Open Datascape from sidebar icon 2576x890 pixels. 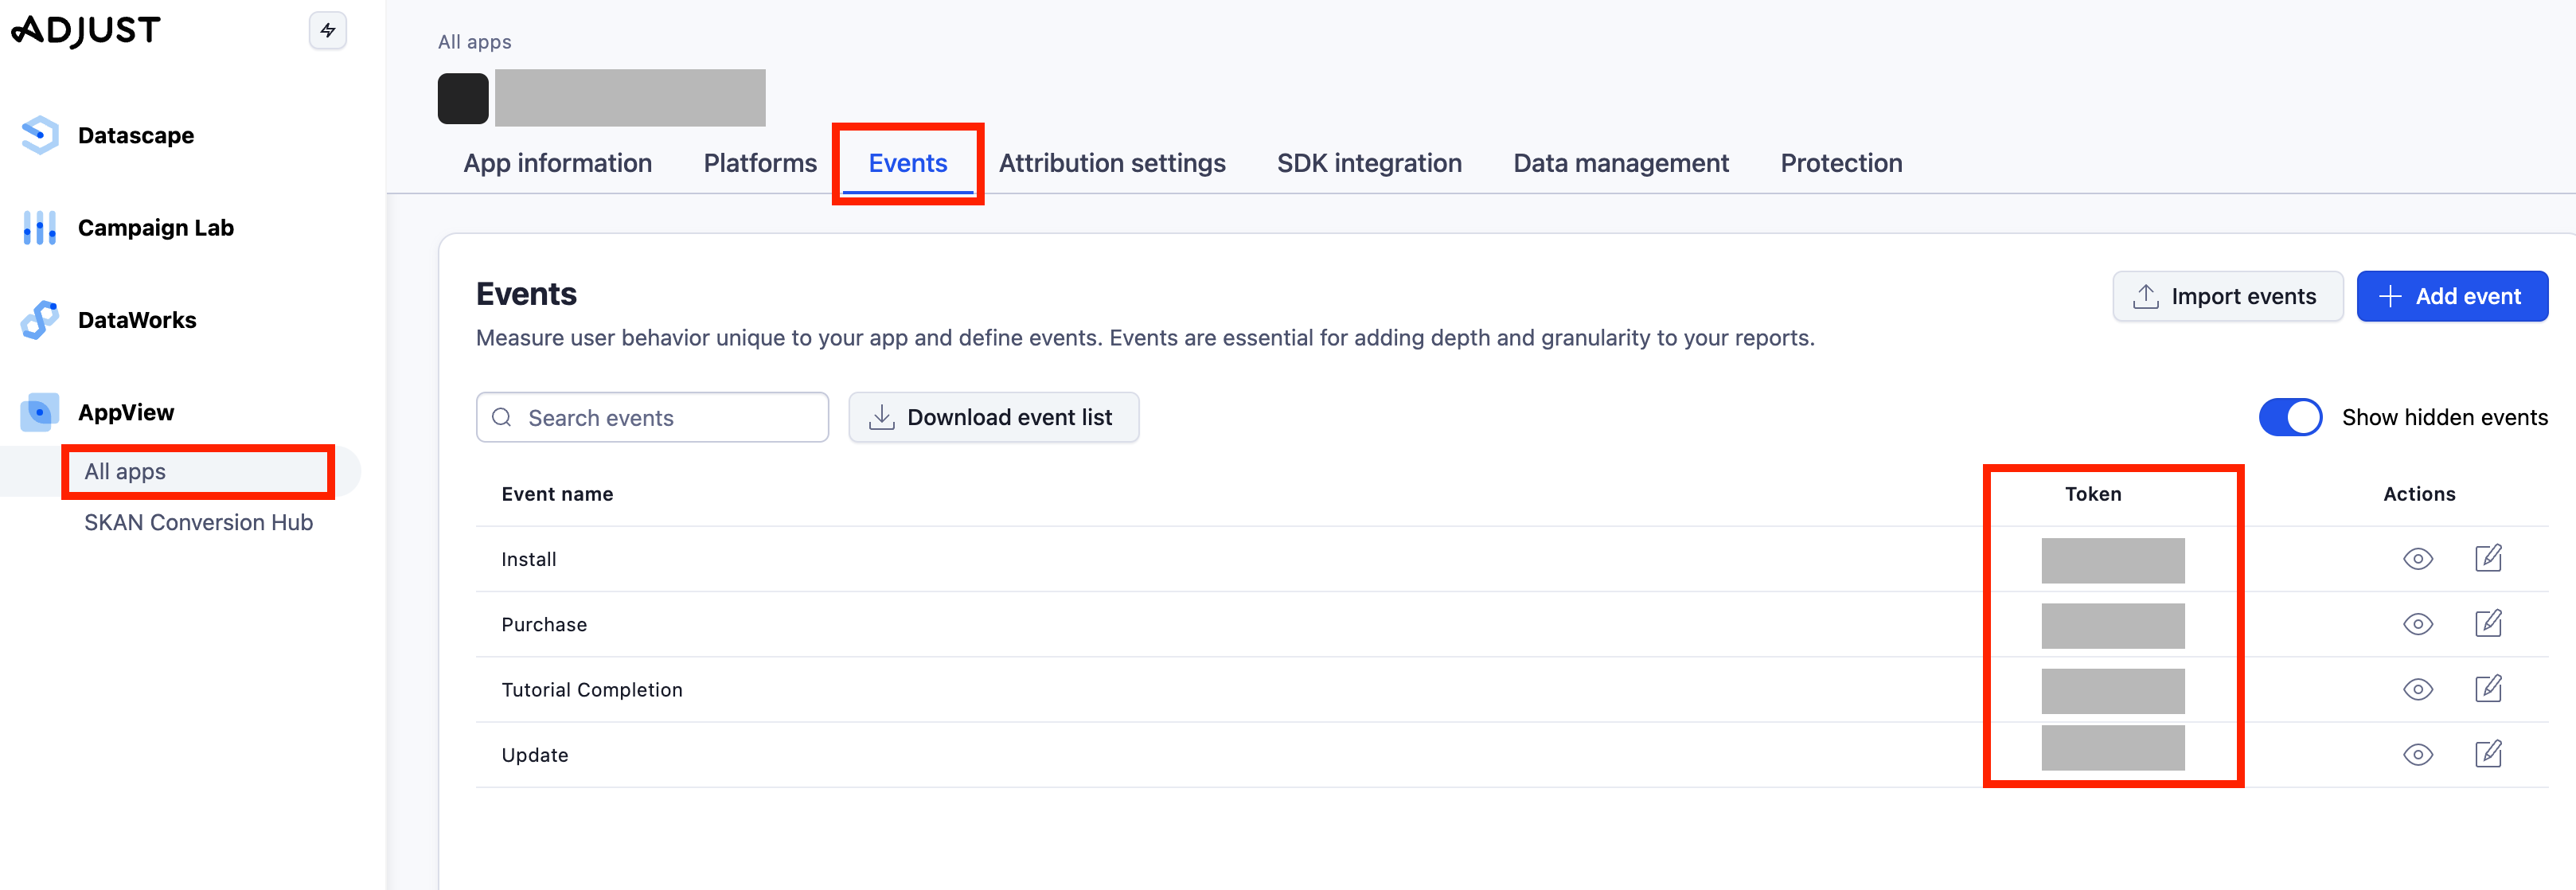coord(40,135)
